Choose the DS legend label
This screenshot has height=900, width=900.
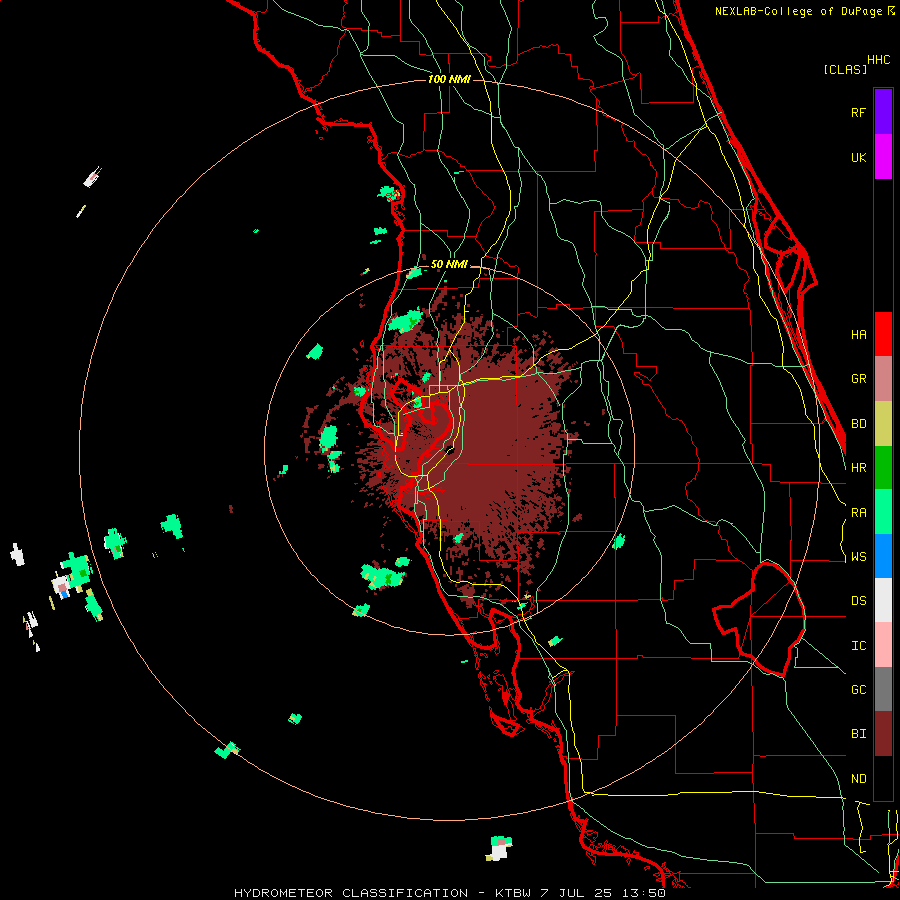(x=858, y=601)
